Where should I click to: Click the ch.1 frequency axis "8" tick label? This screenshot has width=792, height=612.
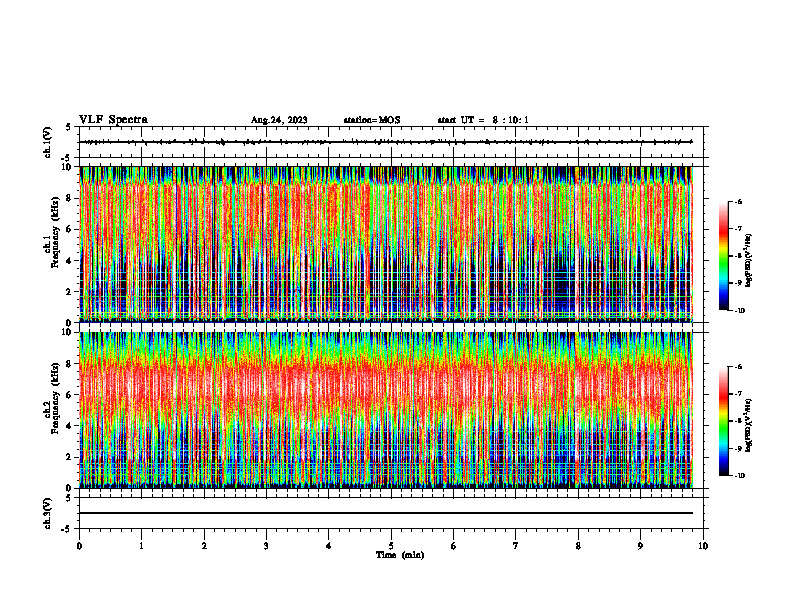pos(70,198)
